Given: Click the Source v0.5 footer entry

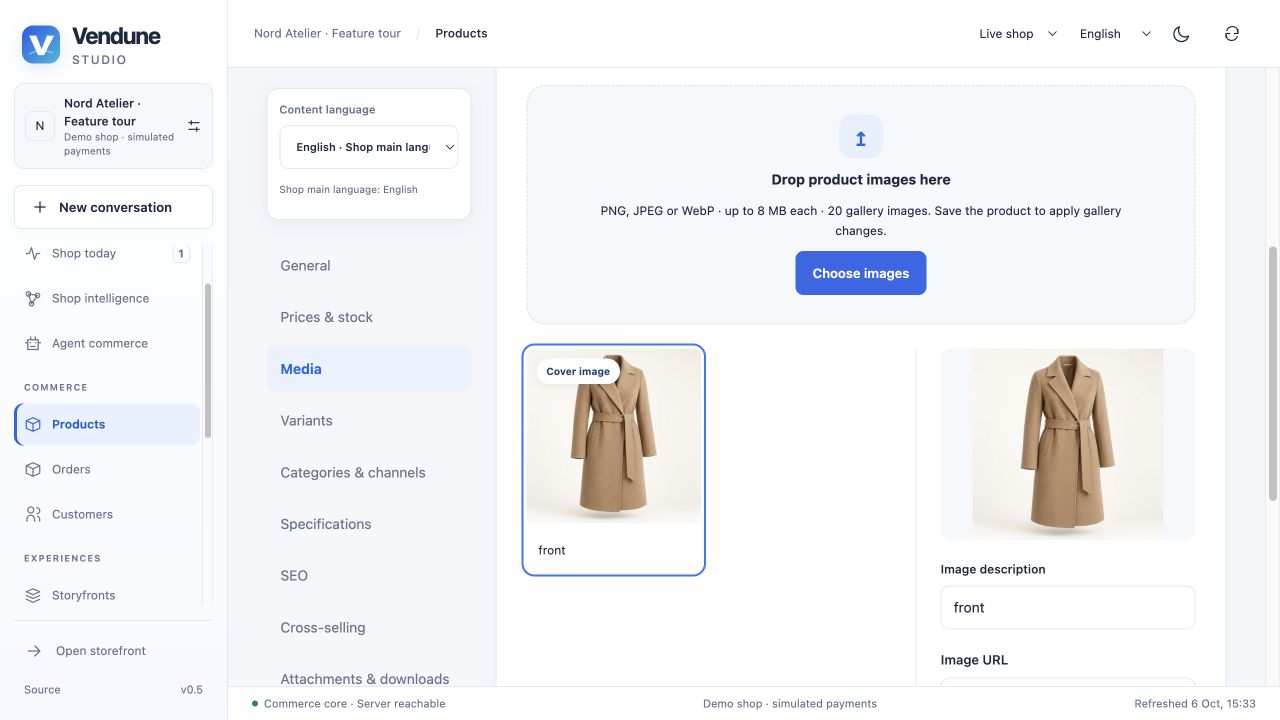Looking at the screenshot, I should click(113, 690).
